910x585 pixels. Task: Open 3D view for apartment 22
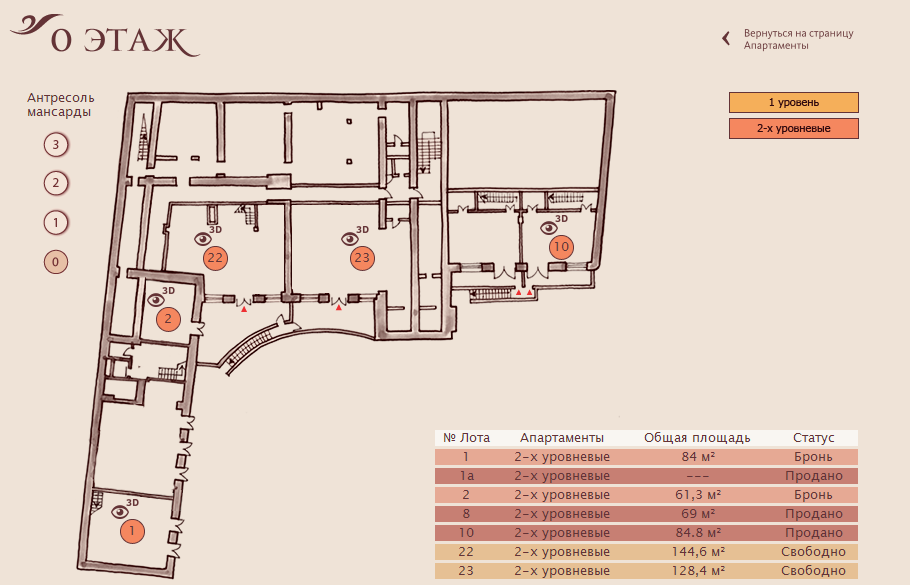tap(207, 236)
